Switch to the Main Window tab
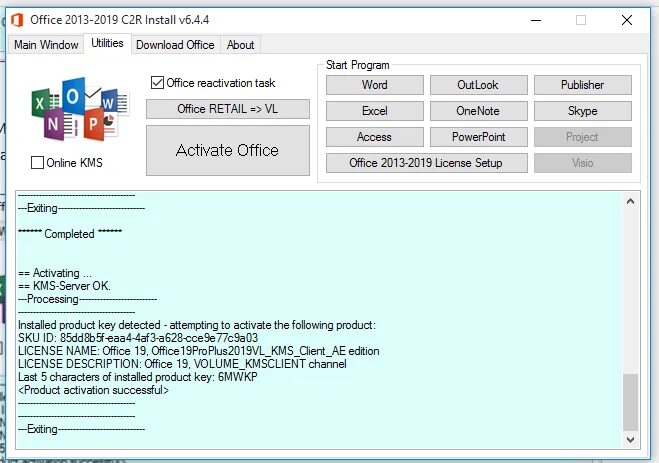Screen dimensions: 659x463 pyautogui.click(x=46, y=45)
